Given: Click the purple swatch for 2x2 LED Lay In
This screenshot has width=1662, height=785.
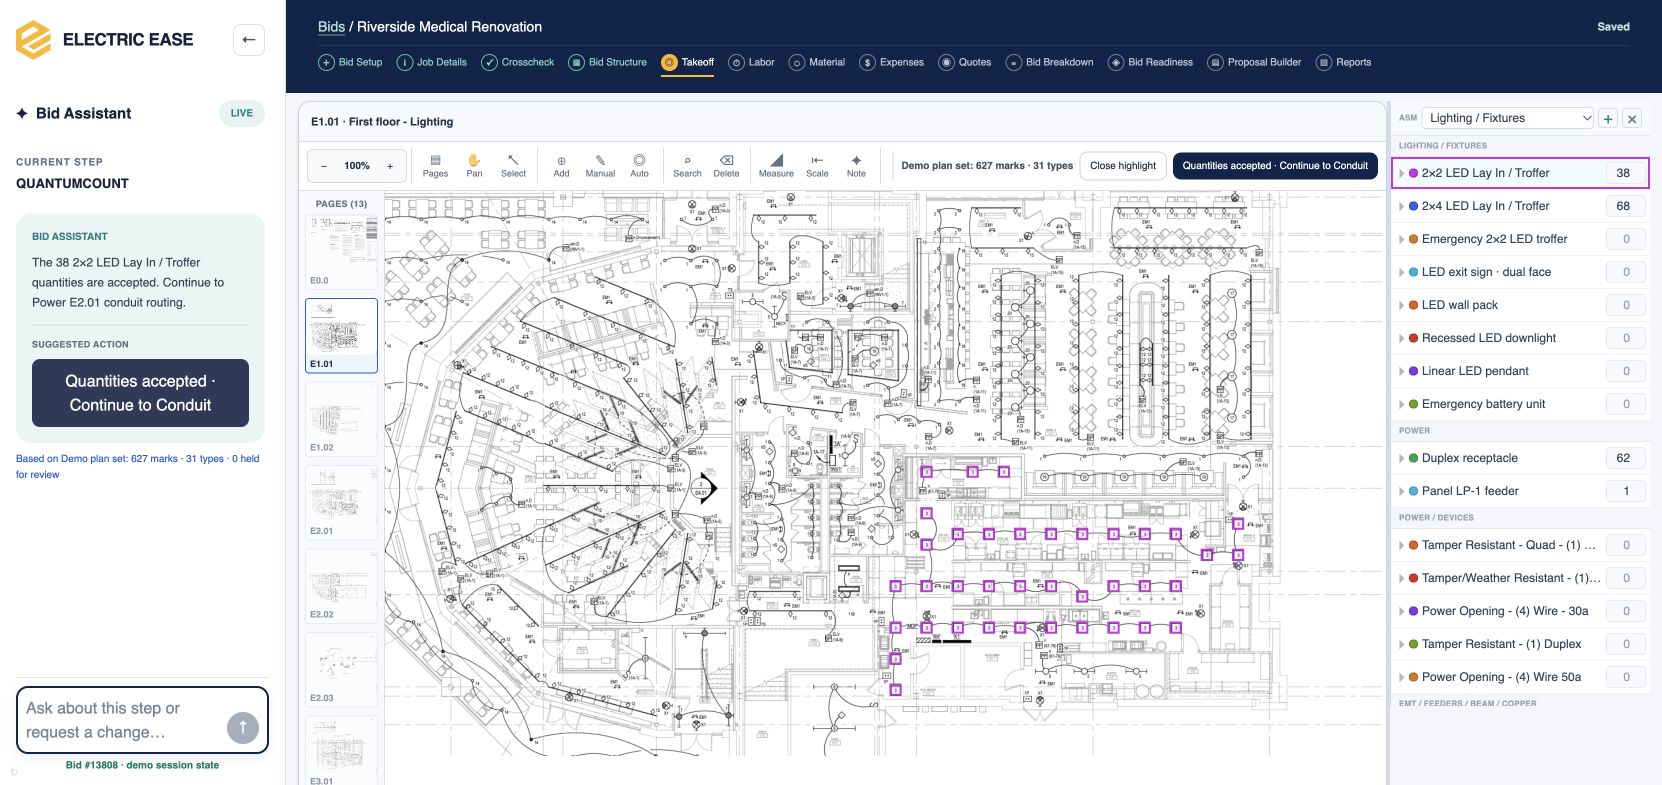Looking at the screenshot, I should point(1413,173).
